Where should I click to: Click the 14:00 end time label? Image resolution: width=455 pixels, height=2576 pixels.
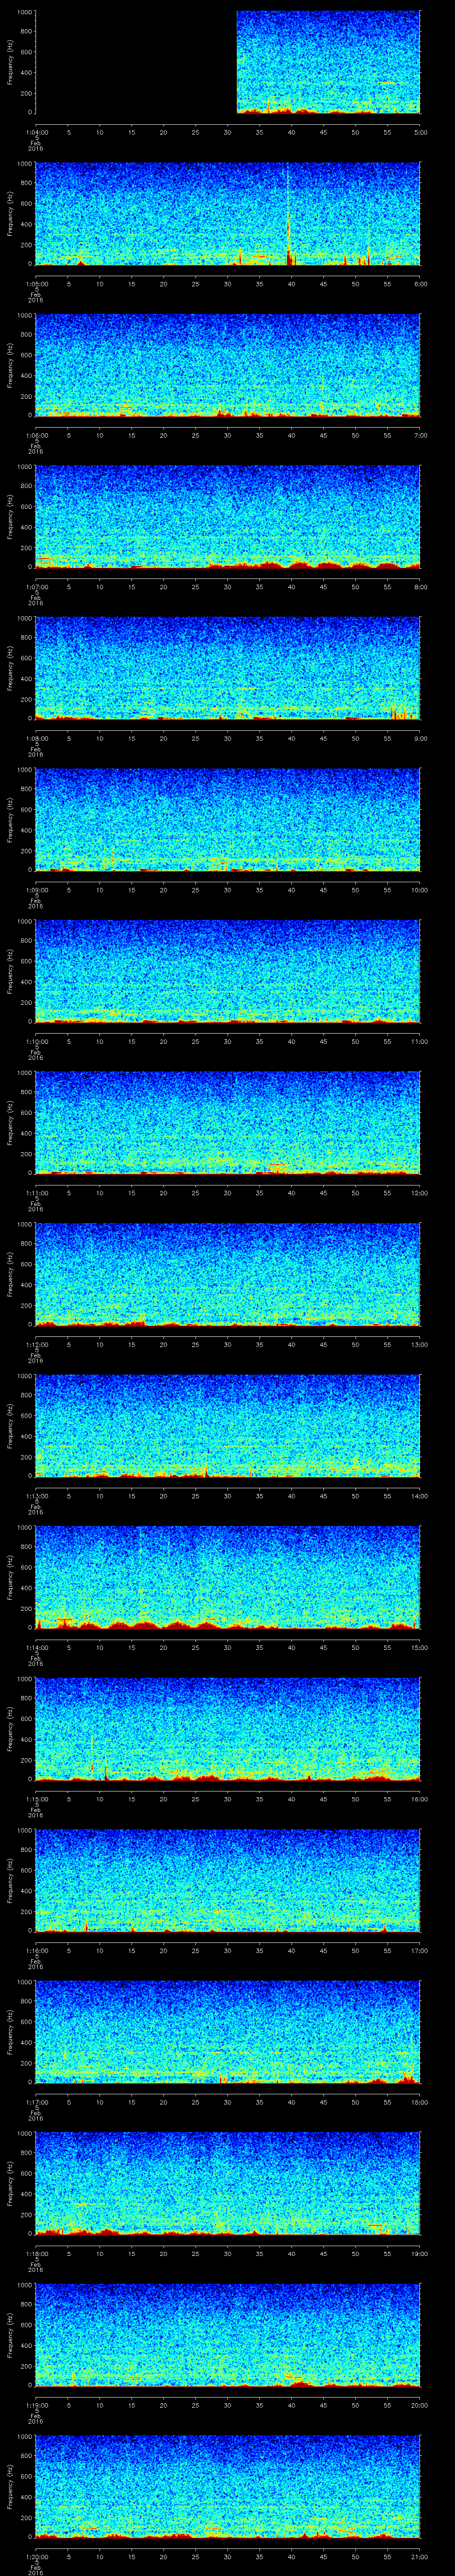coord(420,1496)
